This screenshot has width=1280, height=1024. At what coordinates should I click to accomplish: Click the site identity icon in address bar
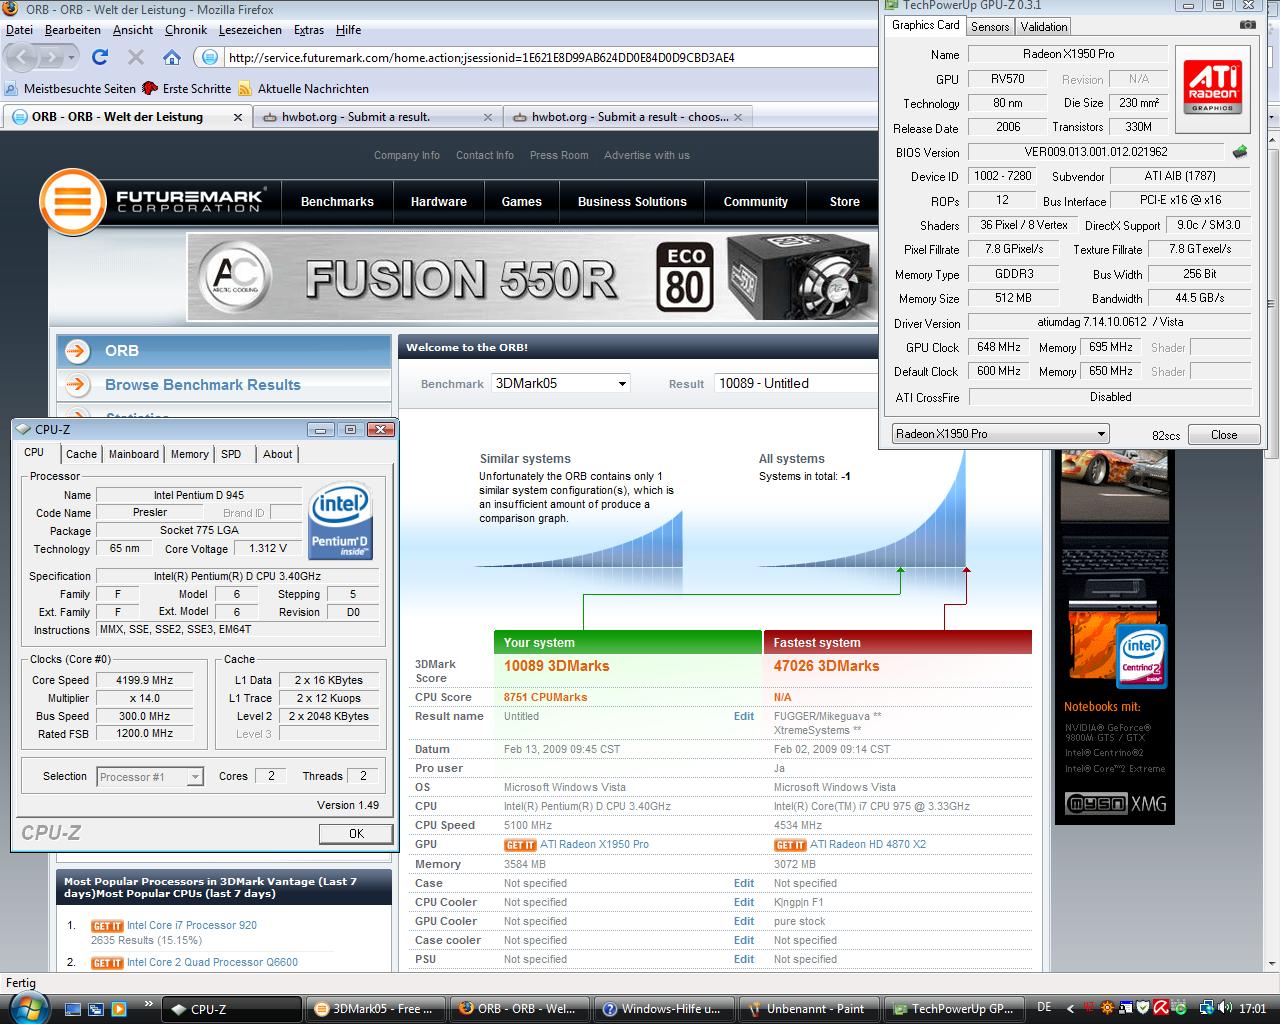tap(210, 57)
